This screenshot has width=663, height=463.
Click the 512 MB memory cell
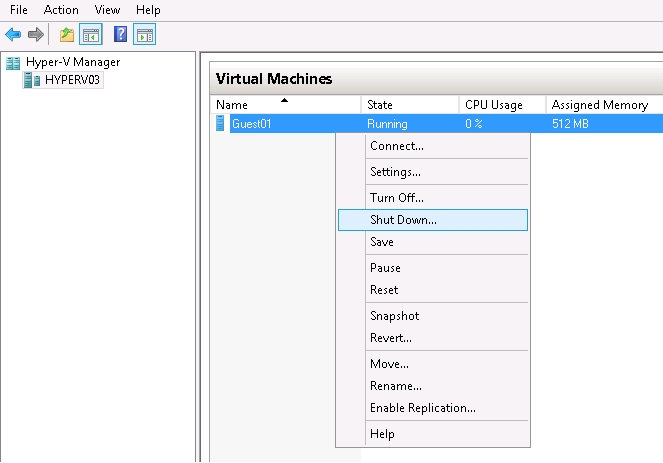(570, 124)
